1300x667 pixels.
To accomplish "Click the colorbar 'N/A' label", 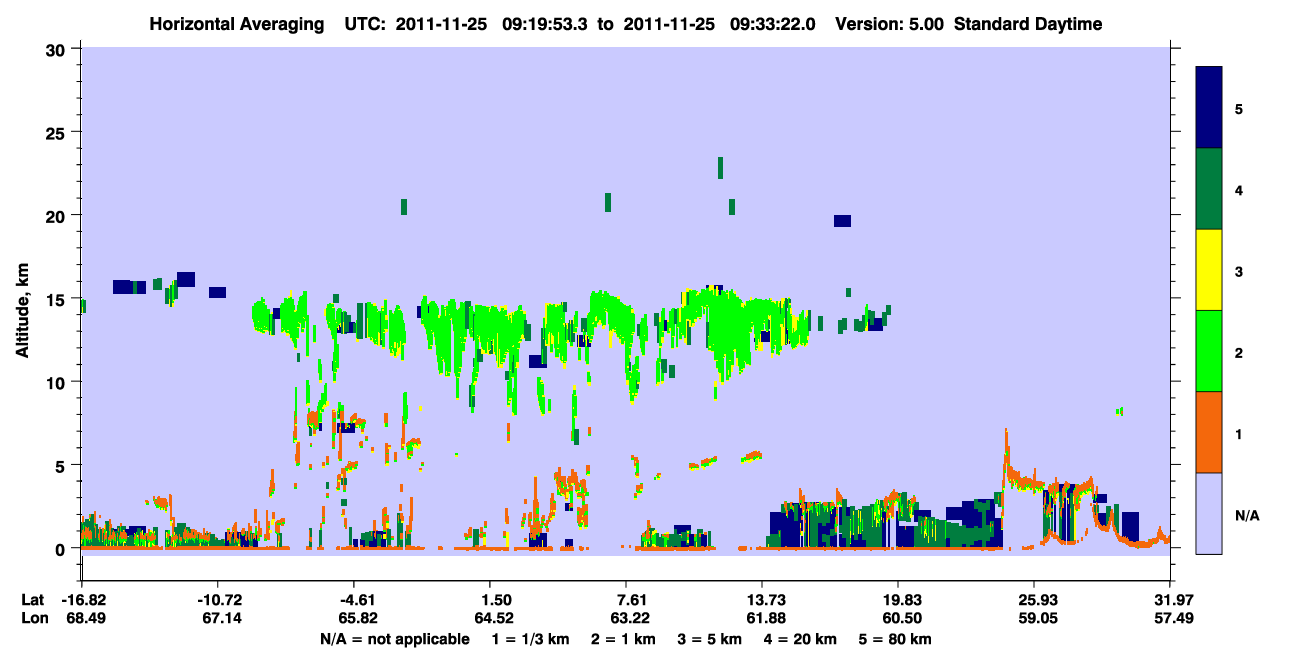I will pos(1246,516).
